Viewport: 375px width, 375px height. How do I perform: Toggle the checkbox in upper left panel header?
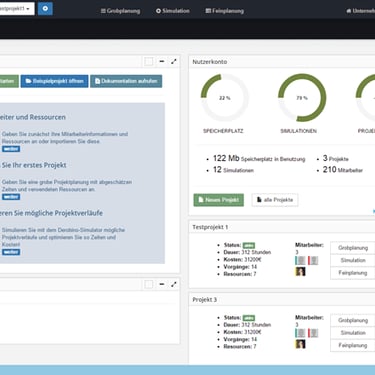pos(149,61)
